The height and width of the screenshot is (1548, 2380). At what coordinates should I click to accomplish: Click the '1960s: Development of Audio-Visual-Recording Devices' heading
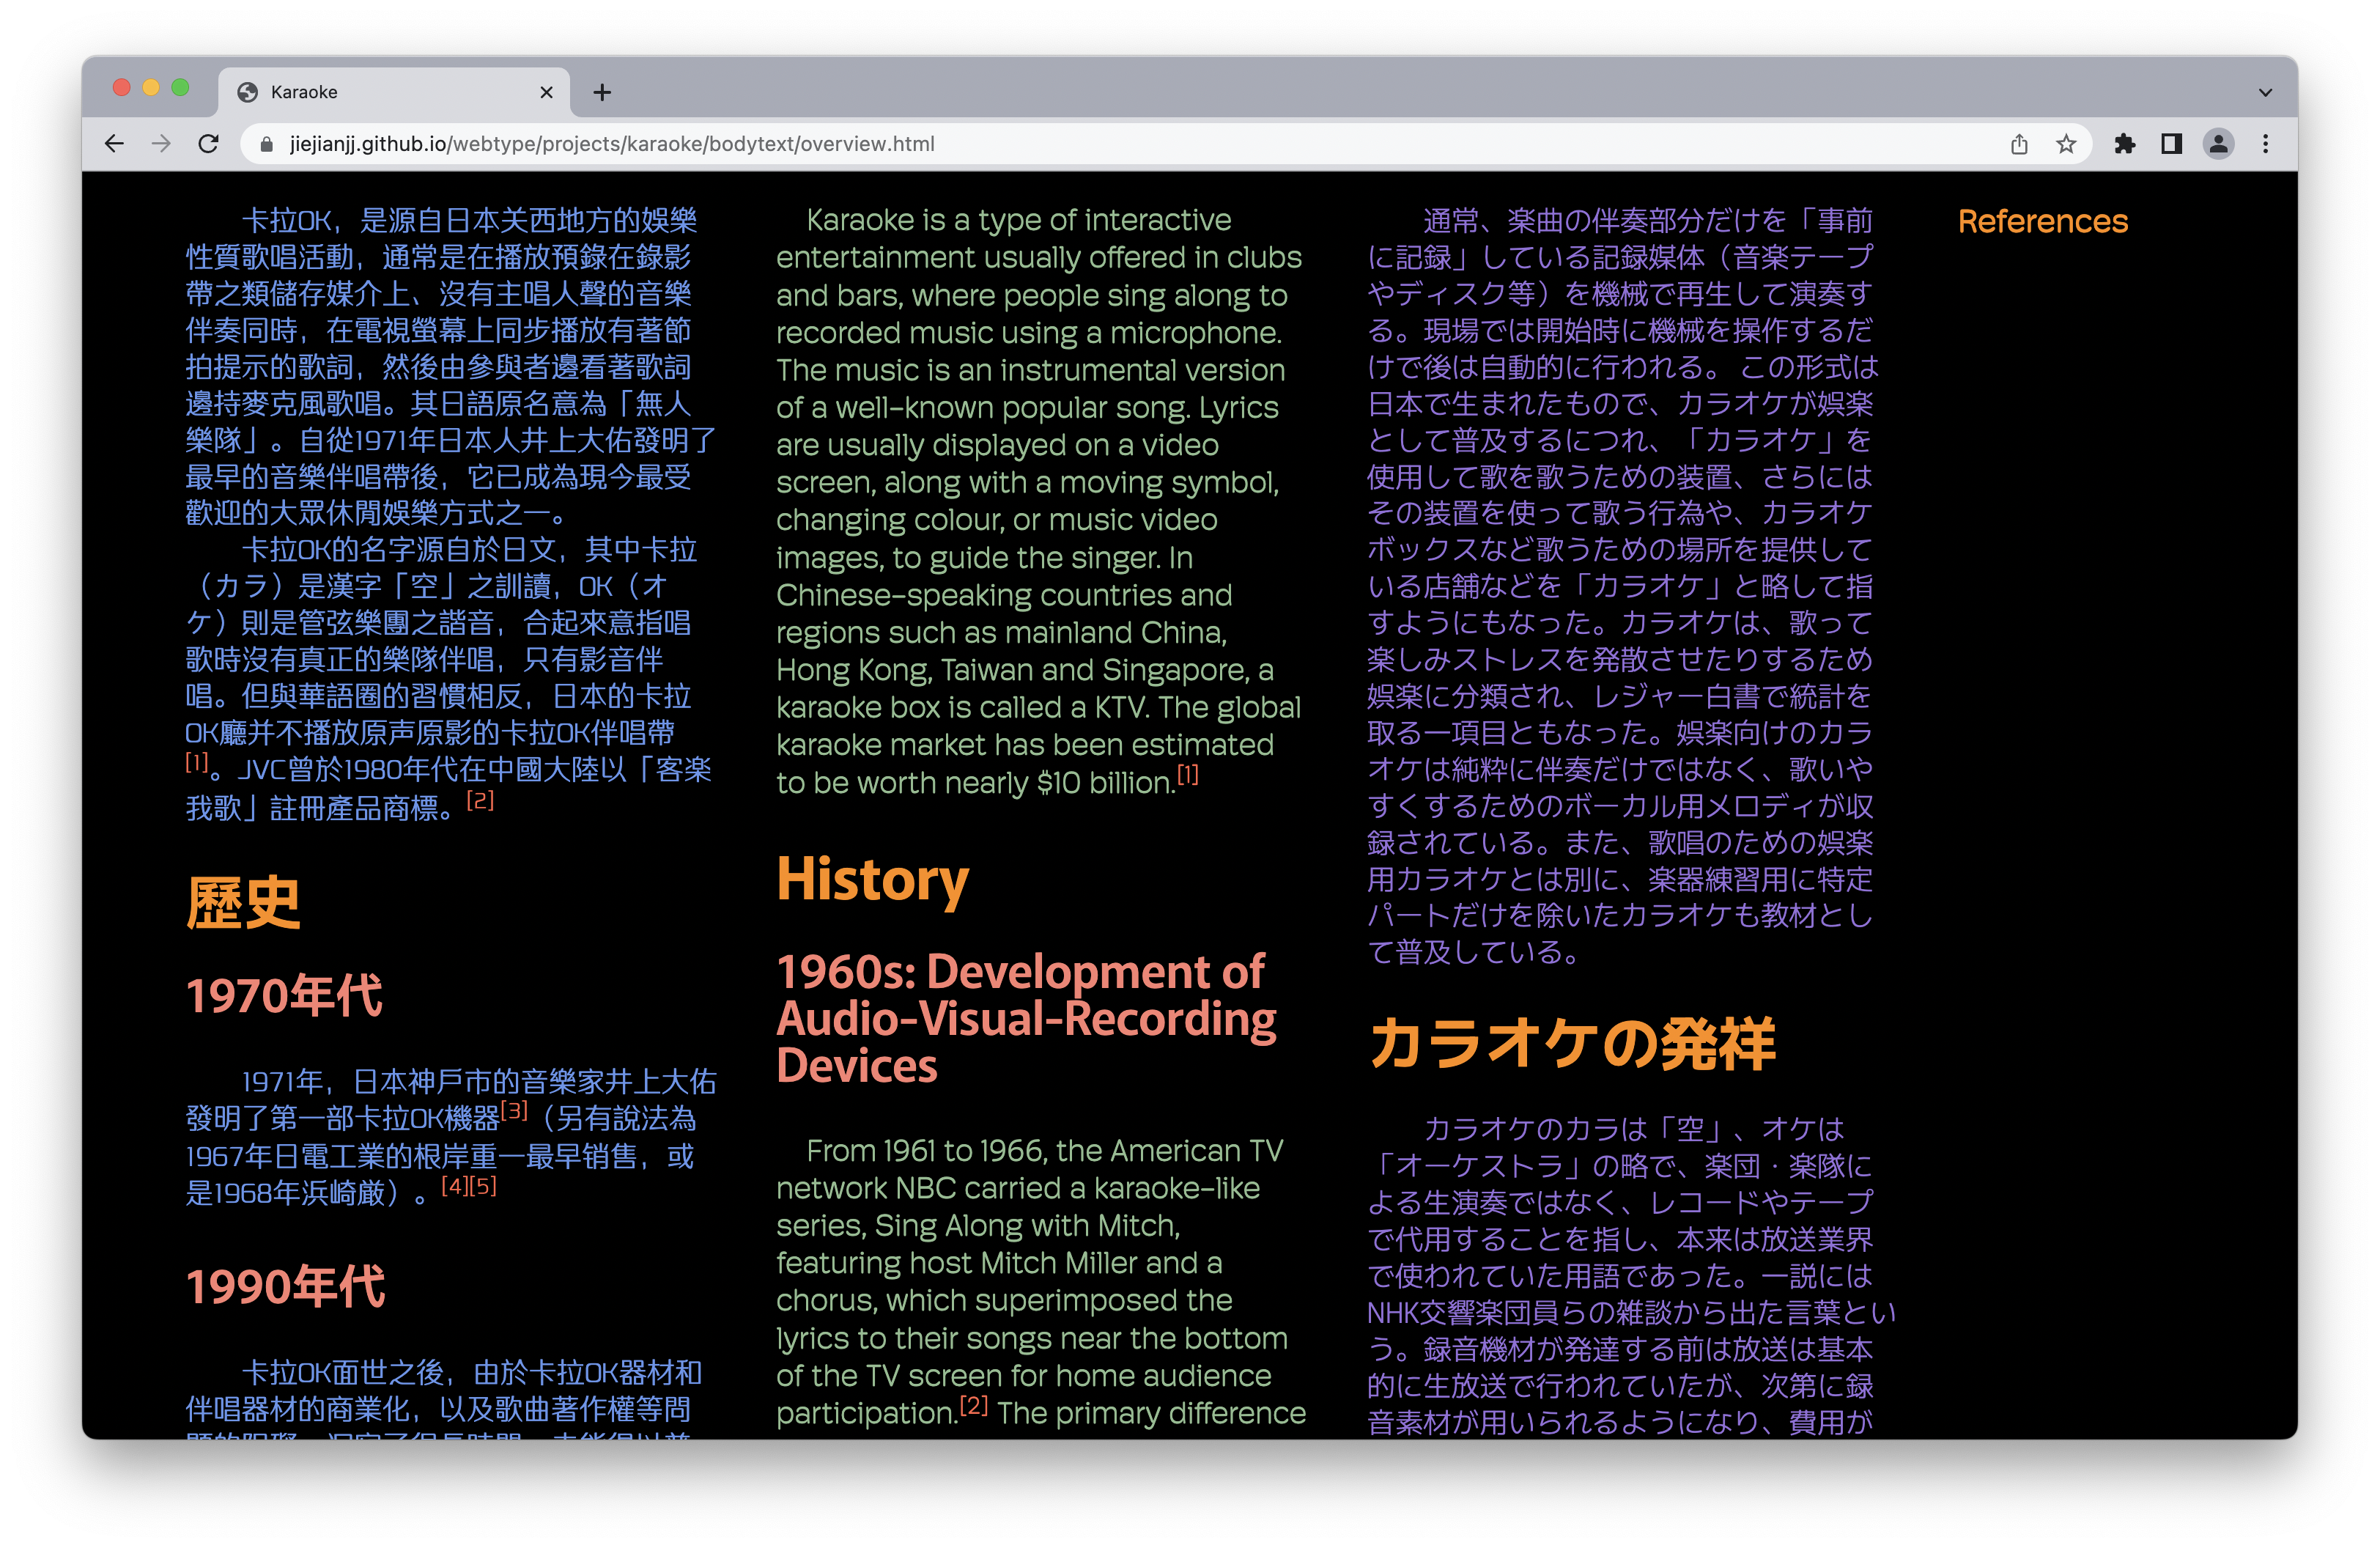[x=1026, y=1018]
